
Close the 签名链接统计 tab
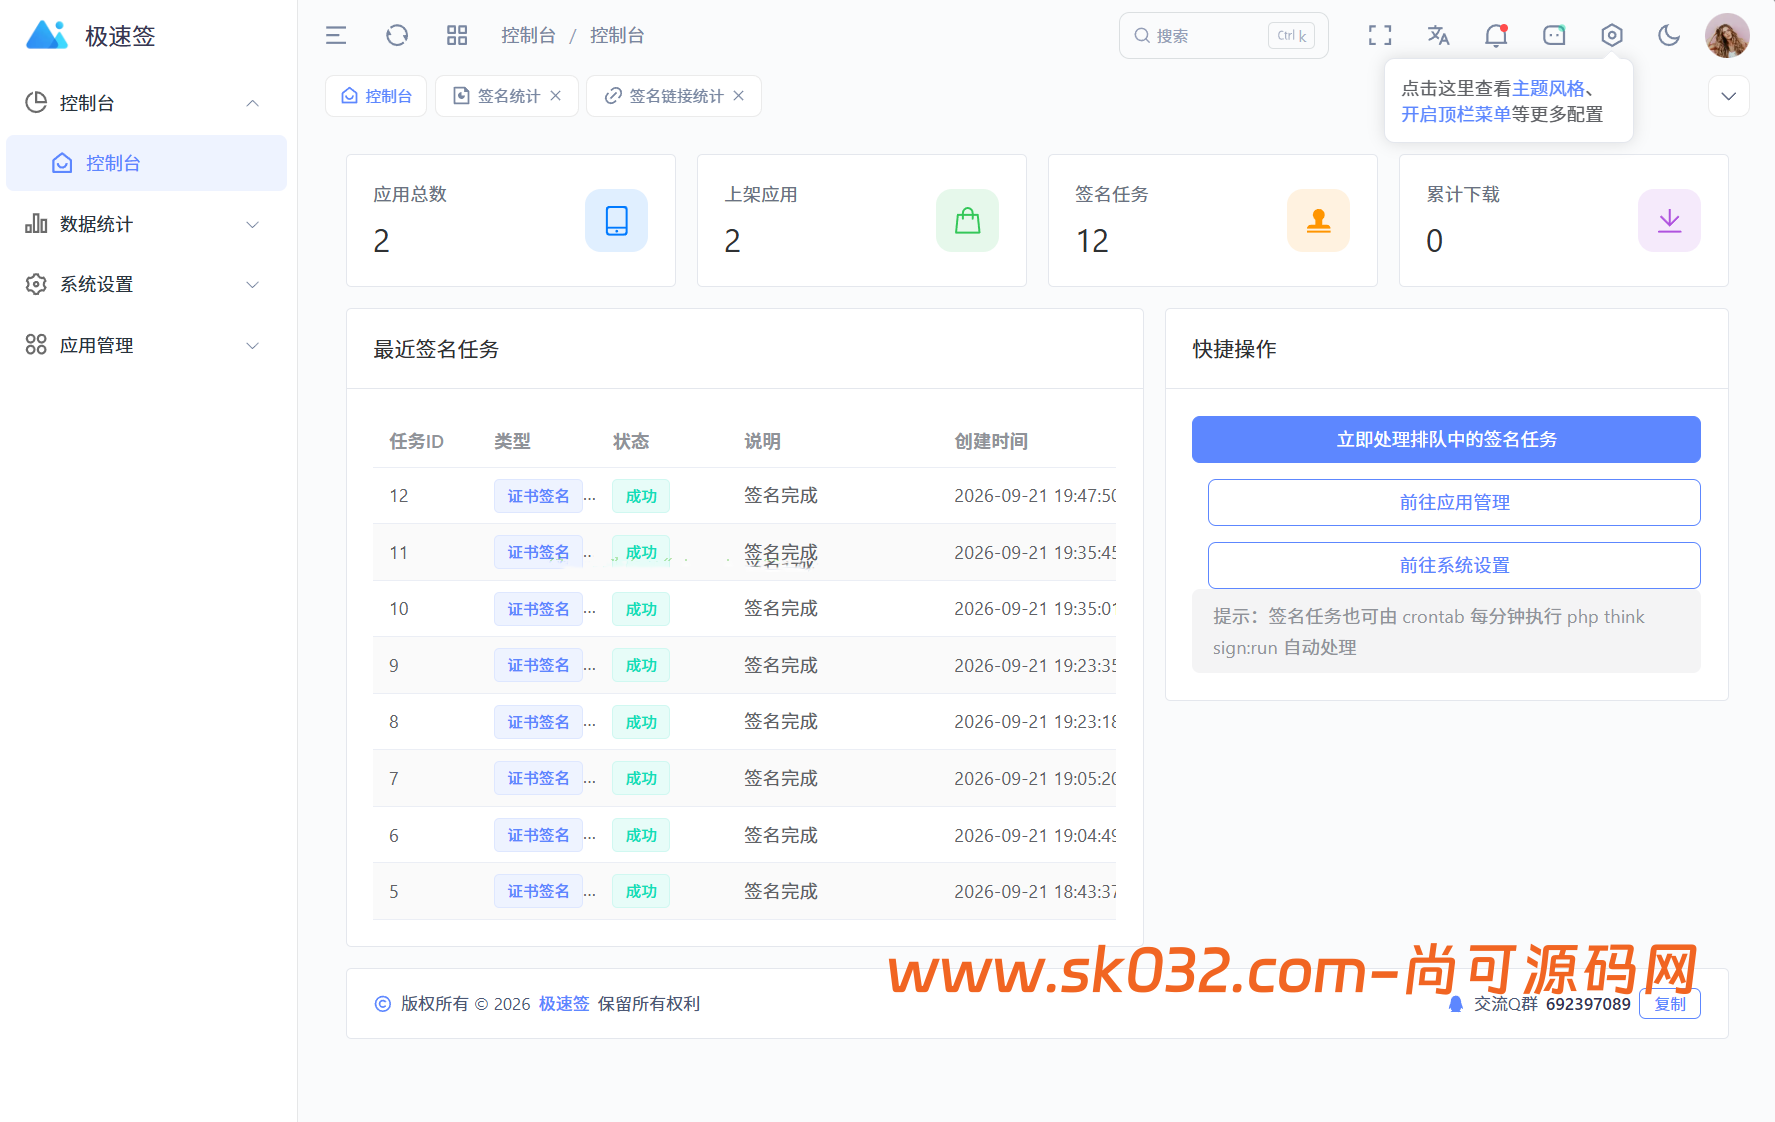pos(739,96)
